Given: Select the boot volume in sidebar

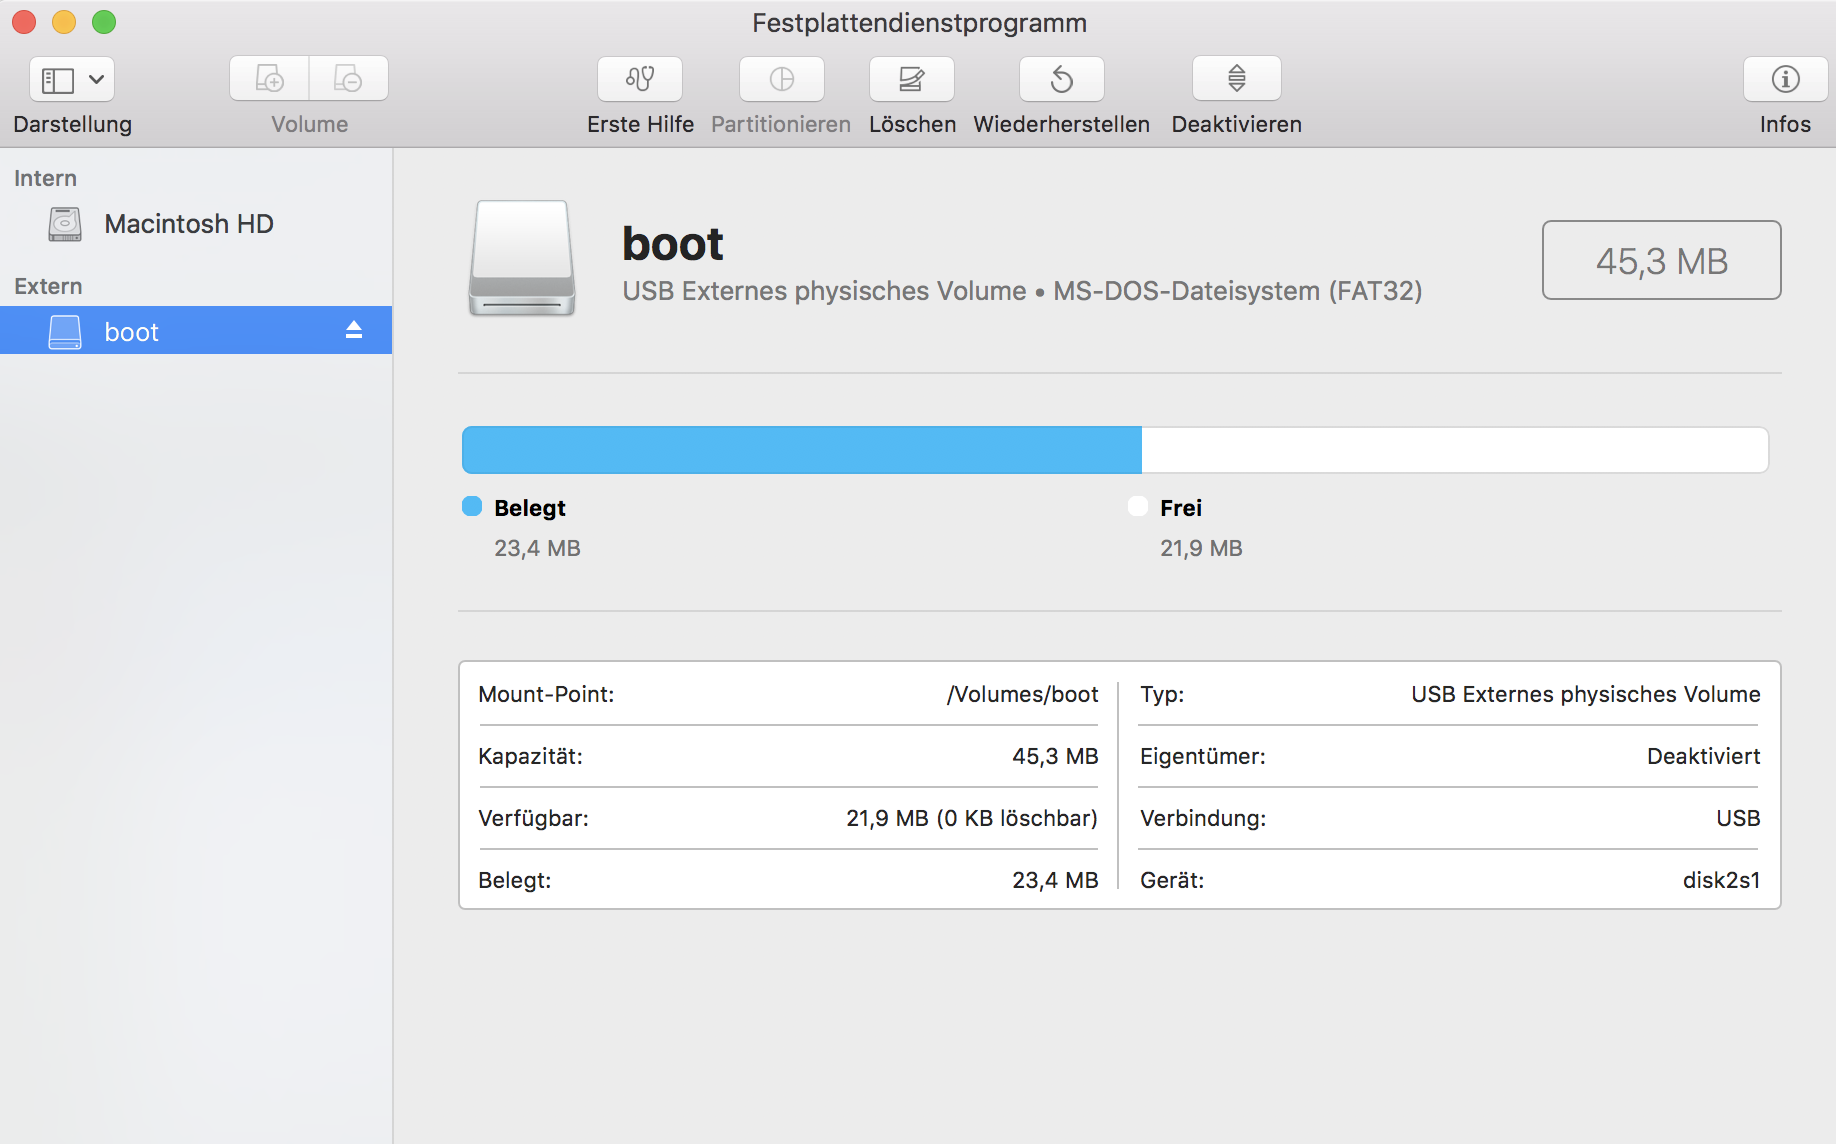Looking at the screenshot, I should (196, 330).
